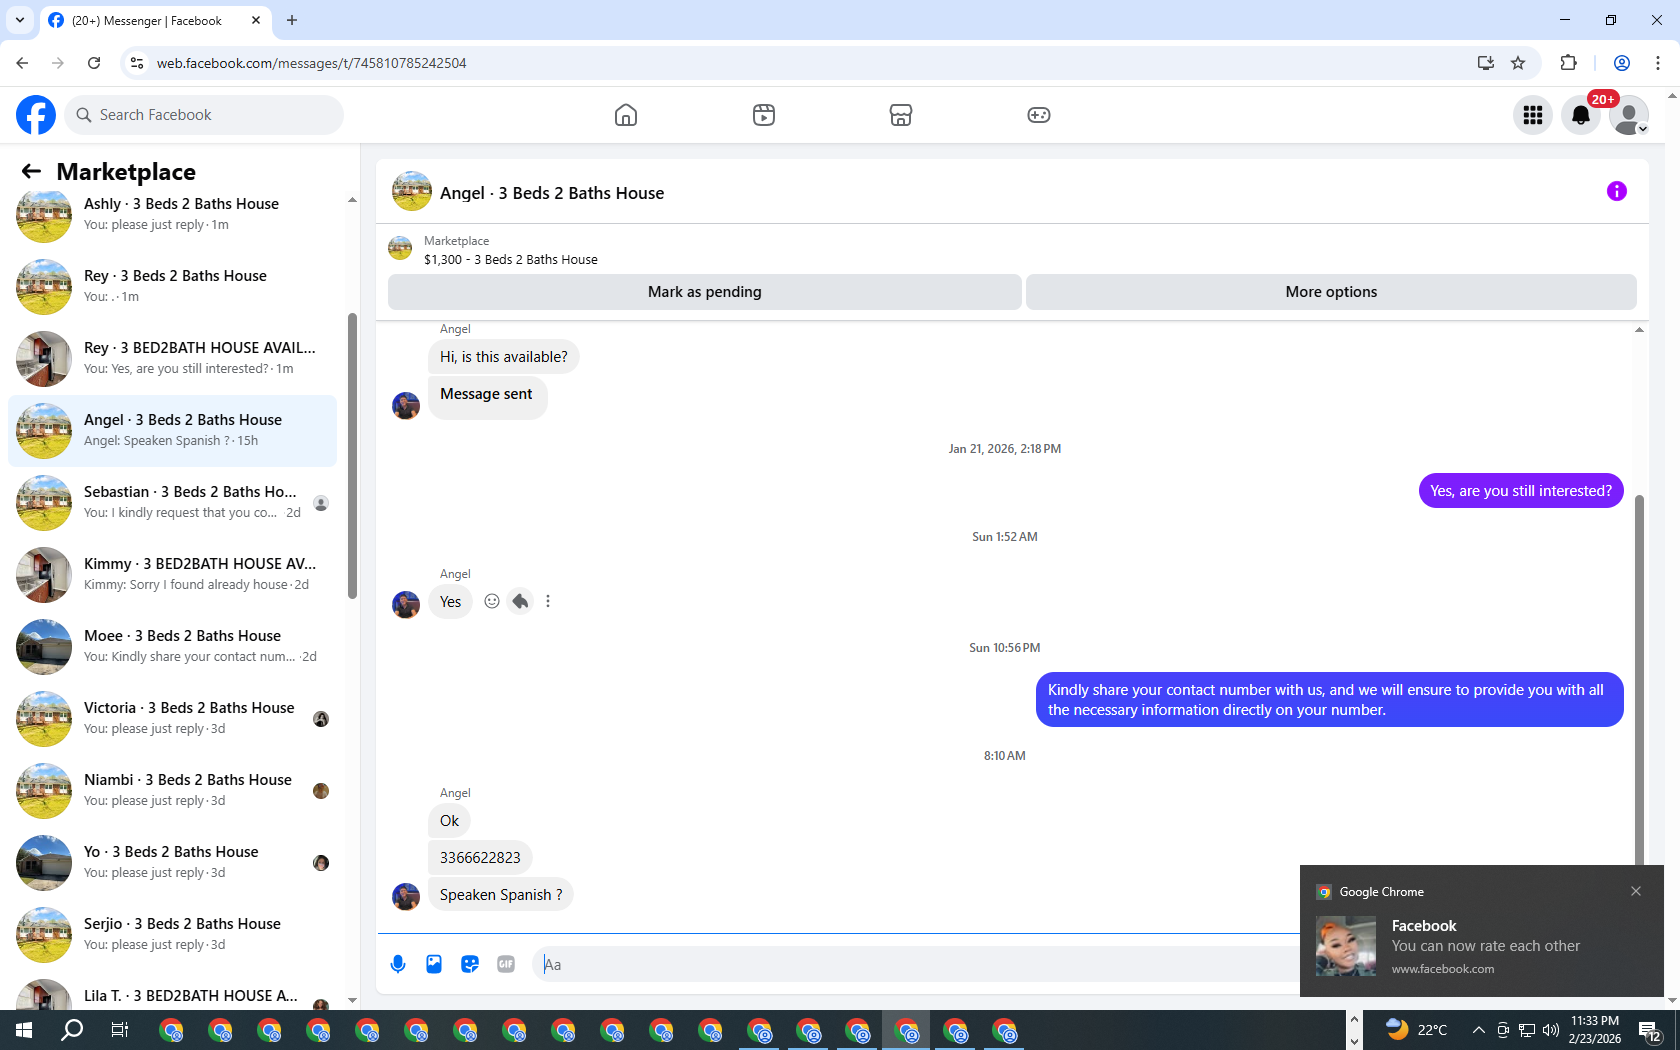
Task: Click Angel's profile picture in header
Action: (x=412, y=191)
